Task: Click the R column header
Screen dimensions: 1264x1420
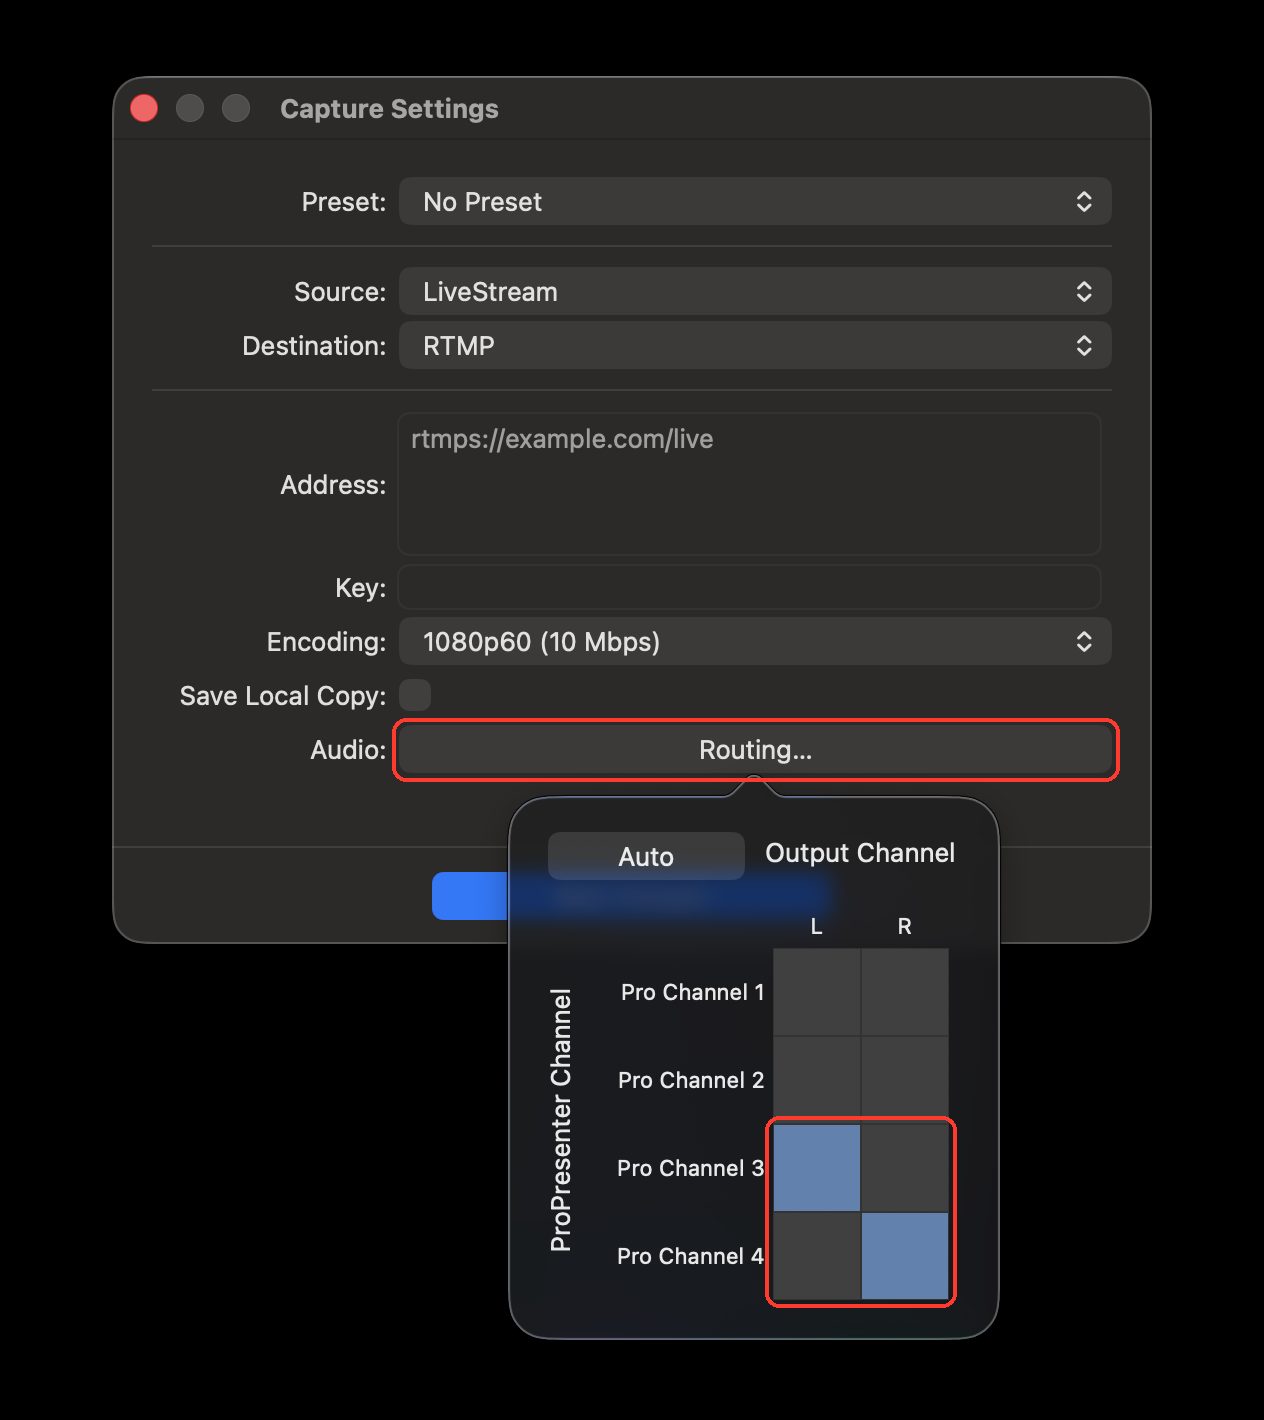Action: click(x=905, y=927)
